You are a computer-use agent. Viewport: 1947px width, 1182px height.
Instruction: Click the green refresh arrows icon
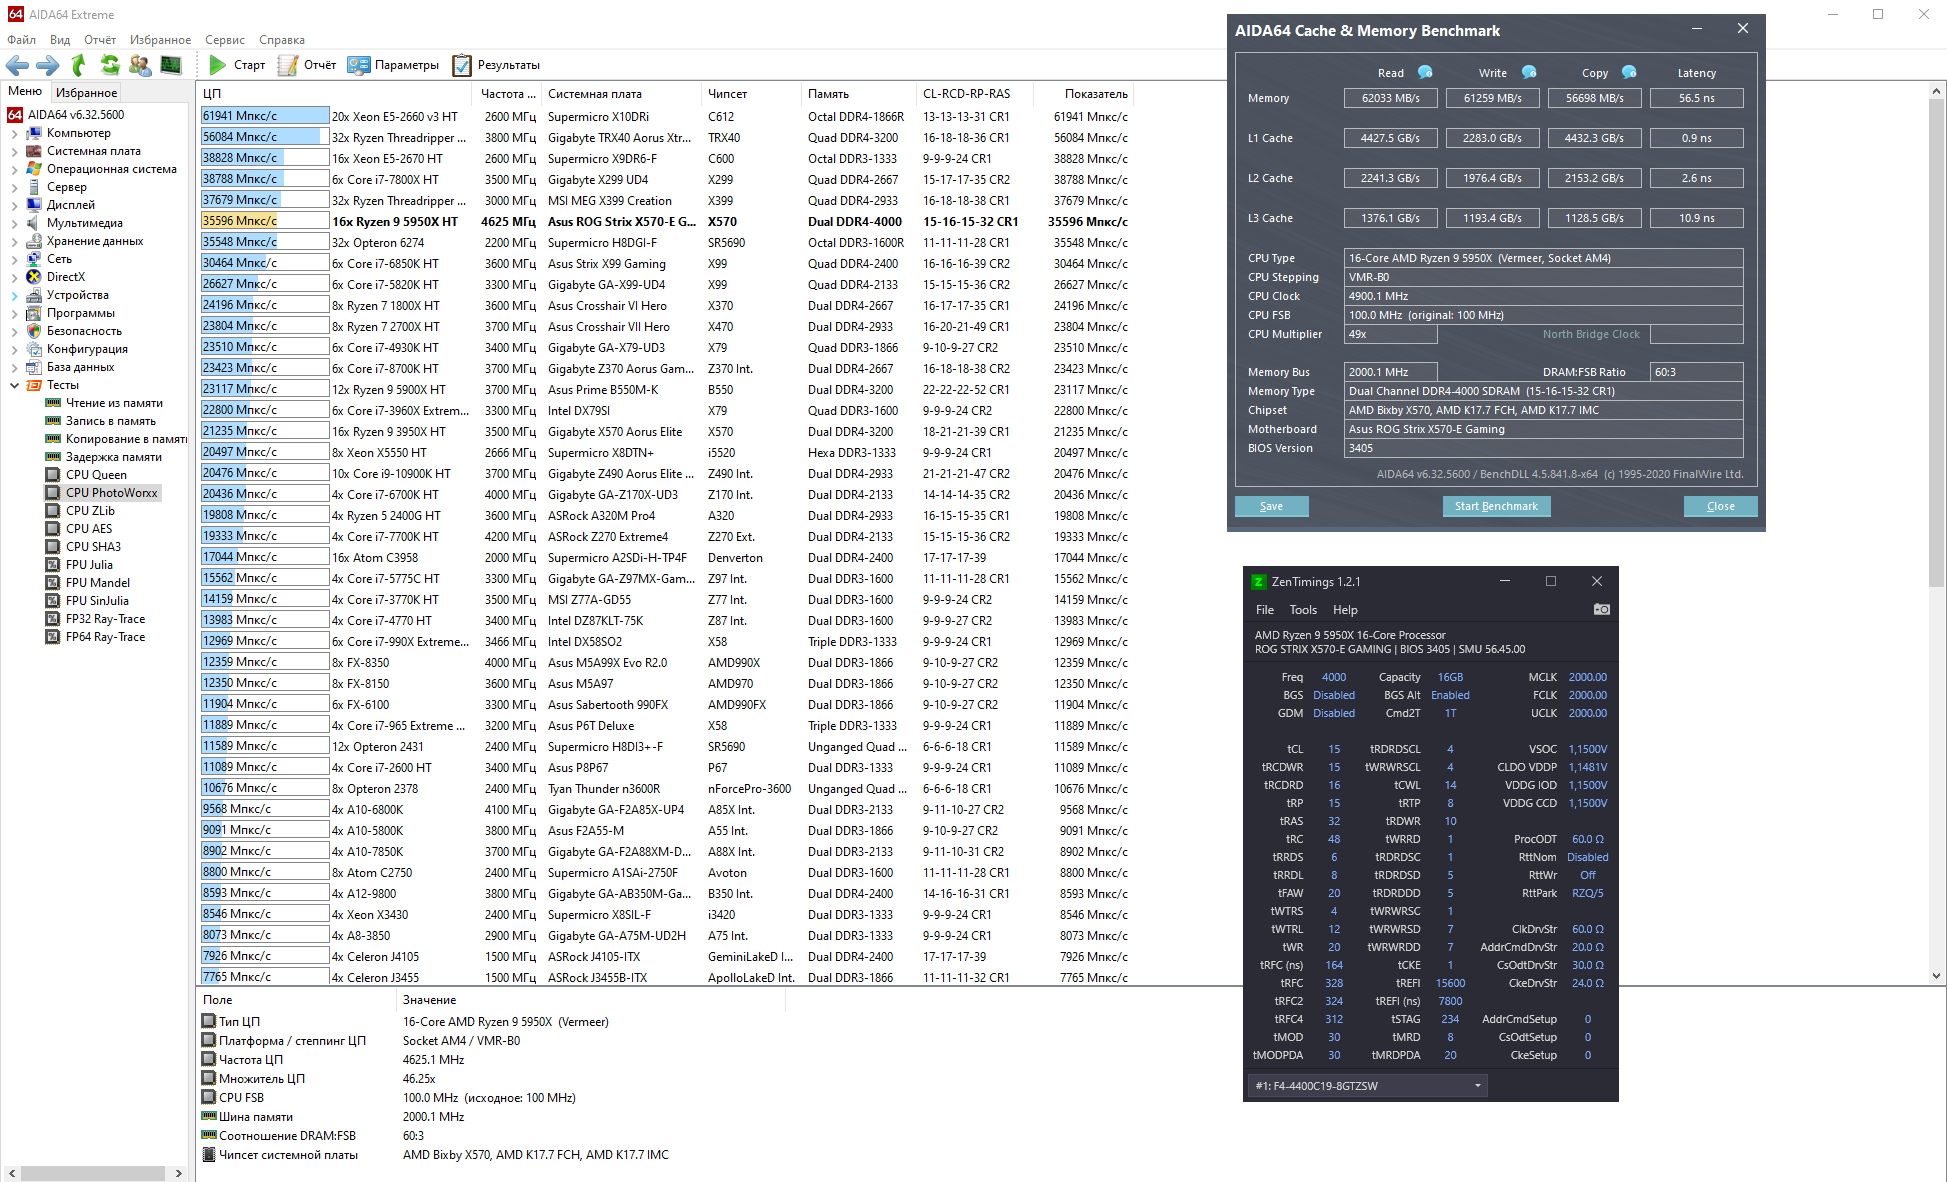point(110,65)
